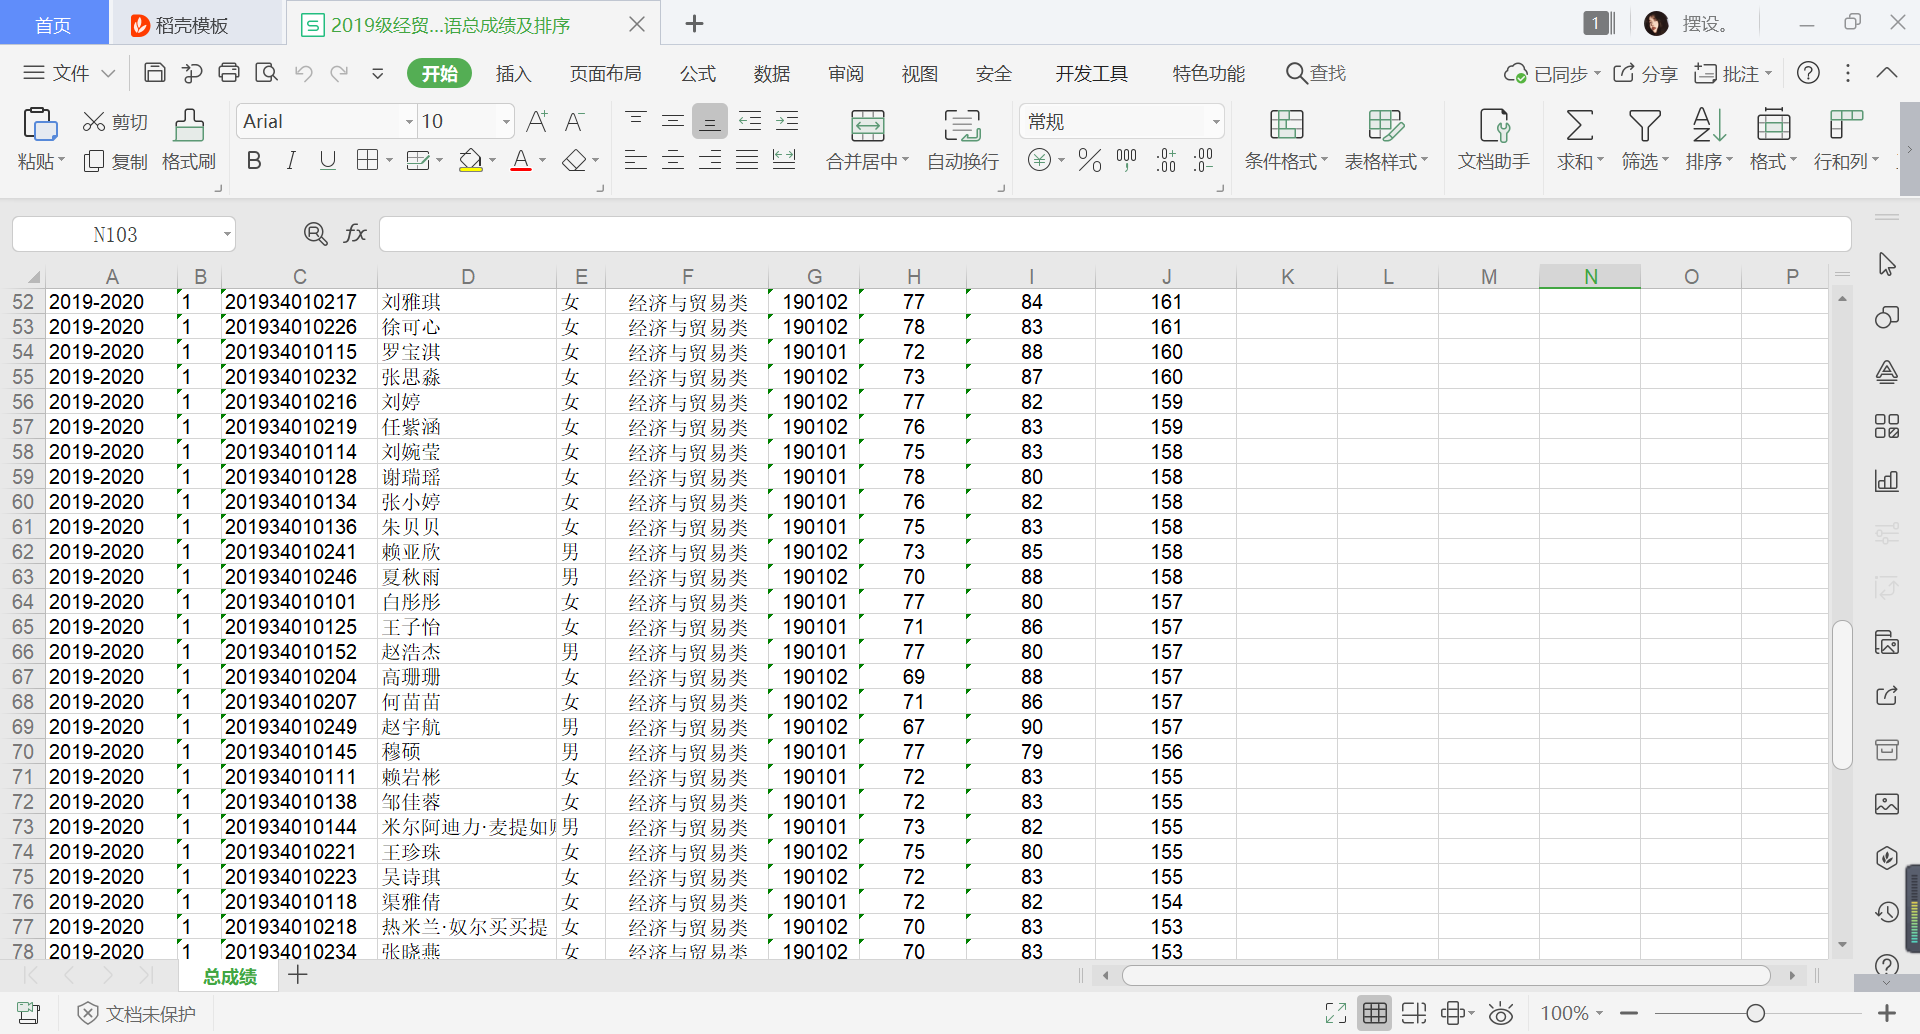Image resolution: width=1920 pixels, height=1034 pixels.
Task: Cut selection with the 剪切 scissors
Action: 115,122
